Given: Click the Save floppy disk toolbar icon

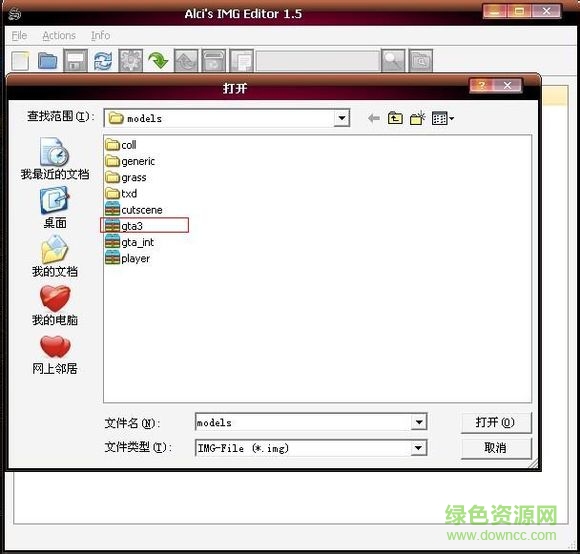Looking at the screenshot, I should (x=75, y=60).
